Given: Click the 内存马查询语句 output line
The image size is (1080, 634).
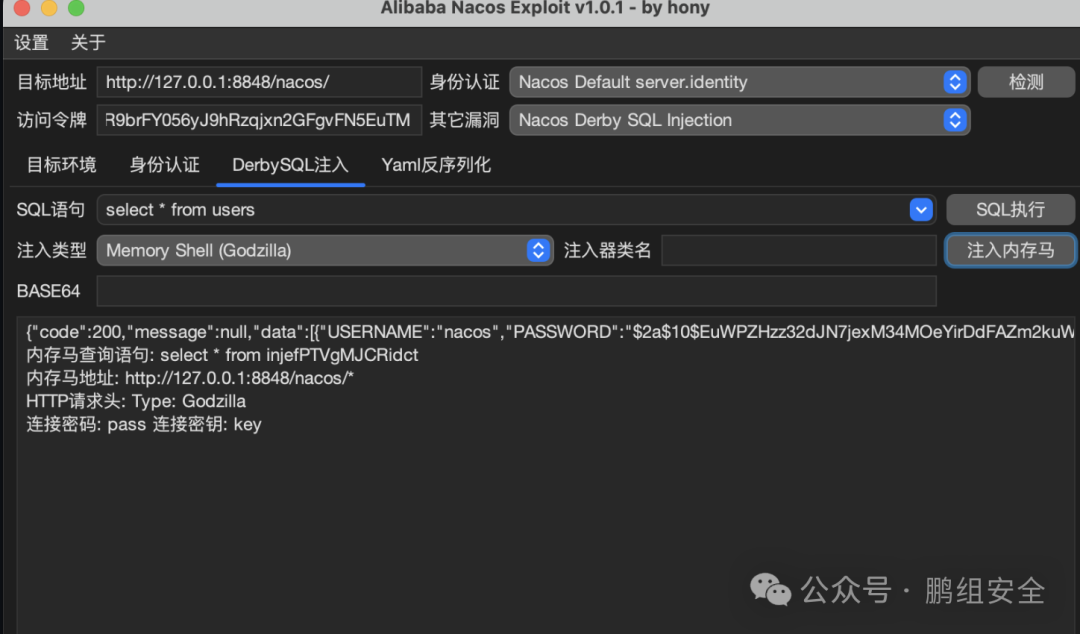Looking at the screenshot, I should click(x=222, y=355).
